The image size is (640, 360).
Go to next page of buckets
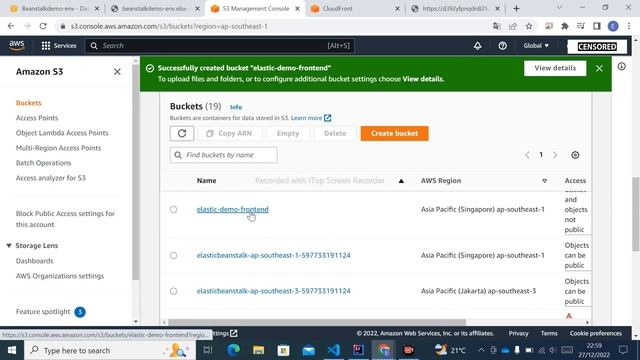tap(555, 155)
